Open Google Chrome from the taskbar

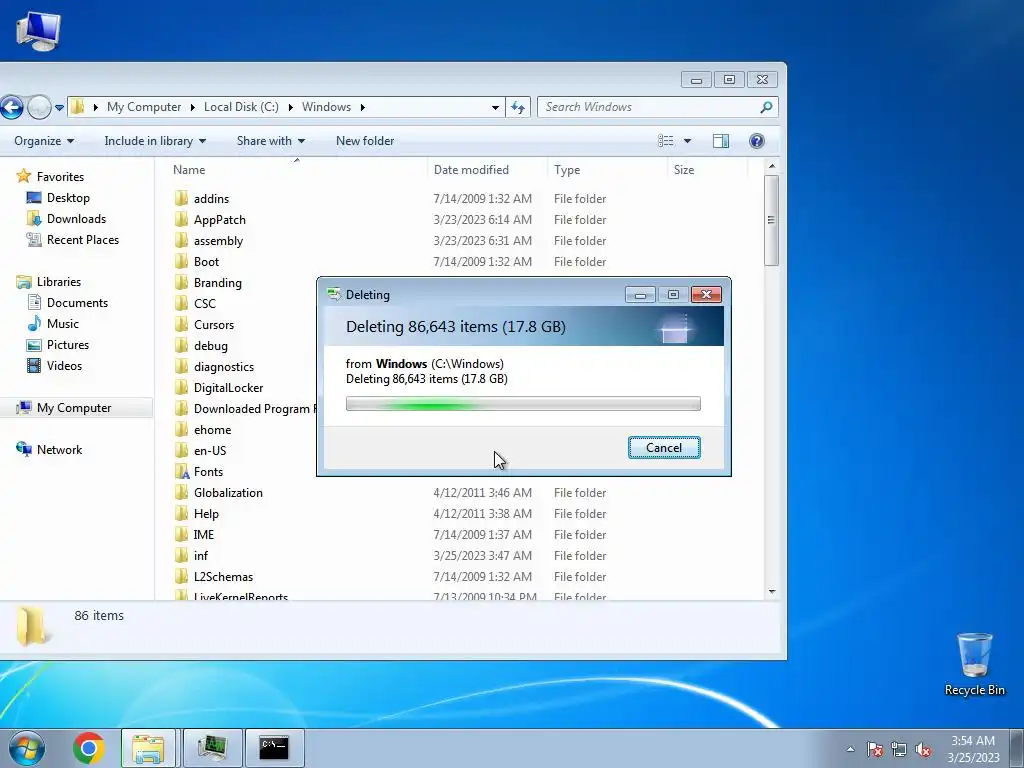point(89,748)
